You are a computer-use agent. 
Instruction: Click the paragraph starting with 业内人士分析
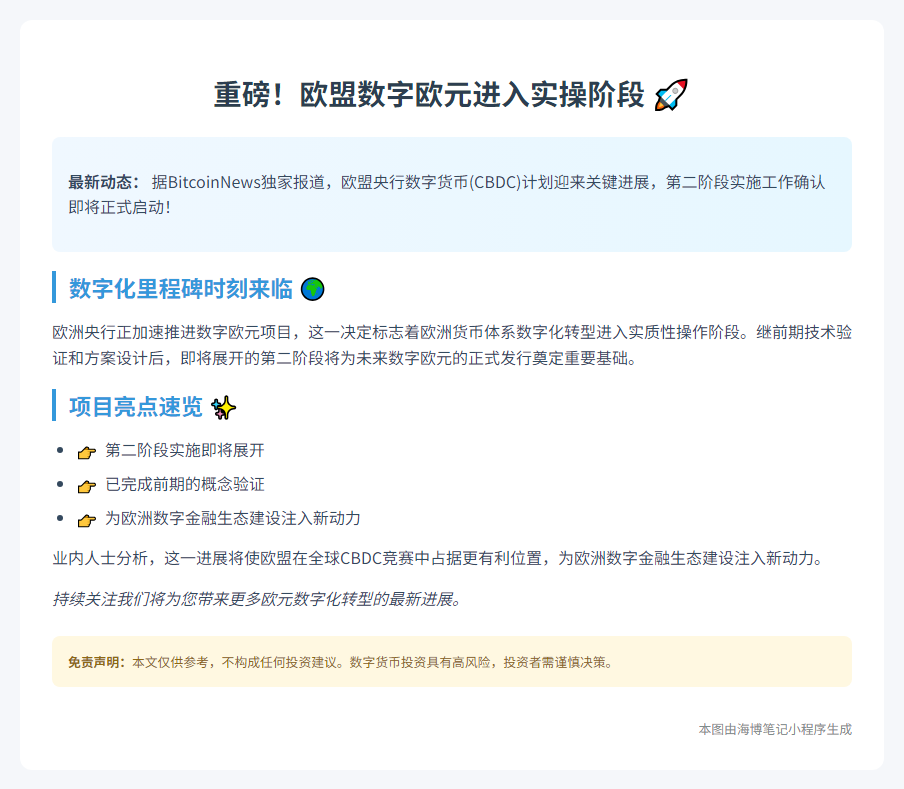437,559
